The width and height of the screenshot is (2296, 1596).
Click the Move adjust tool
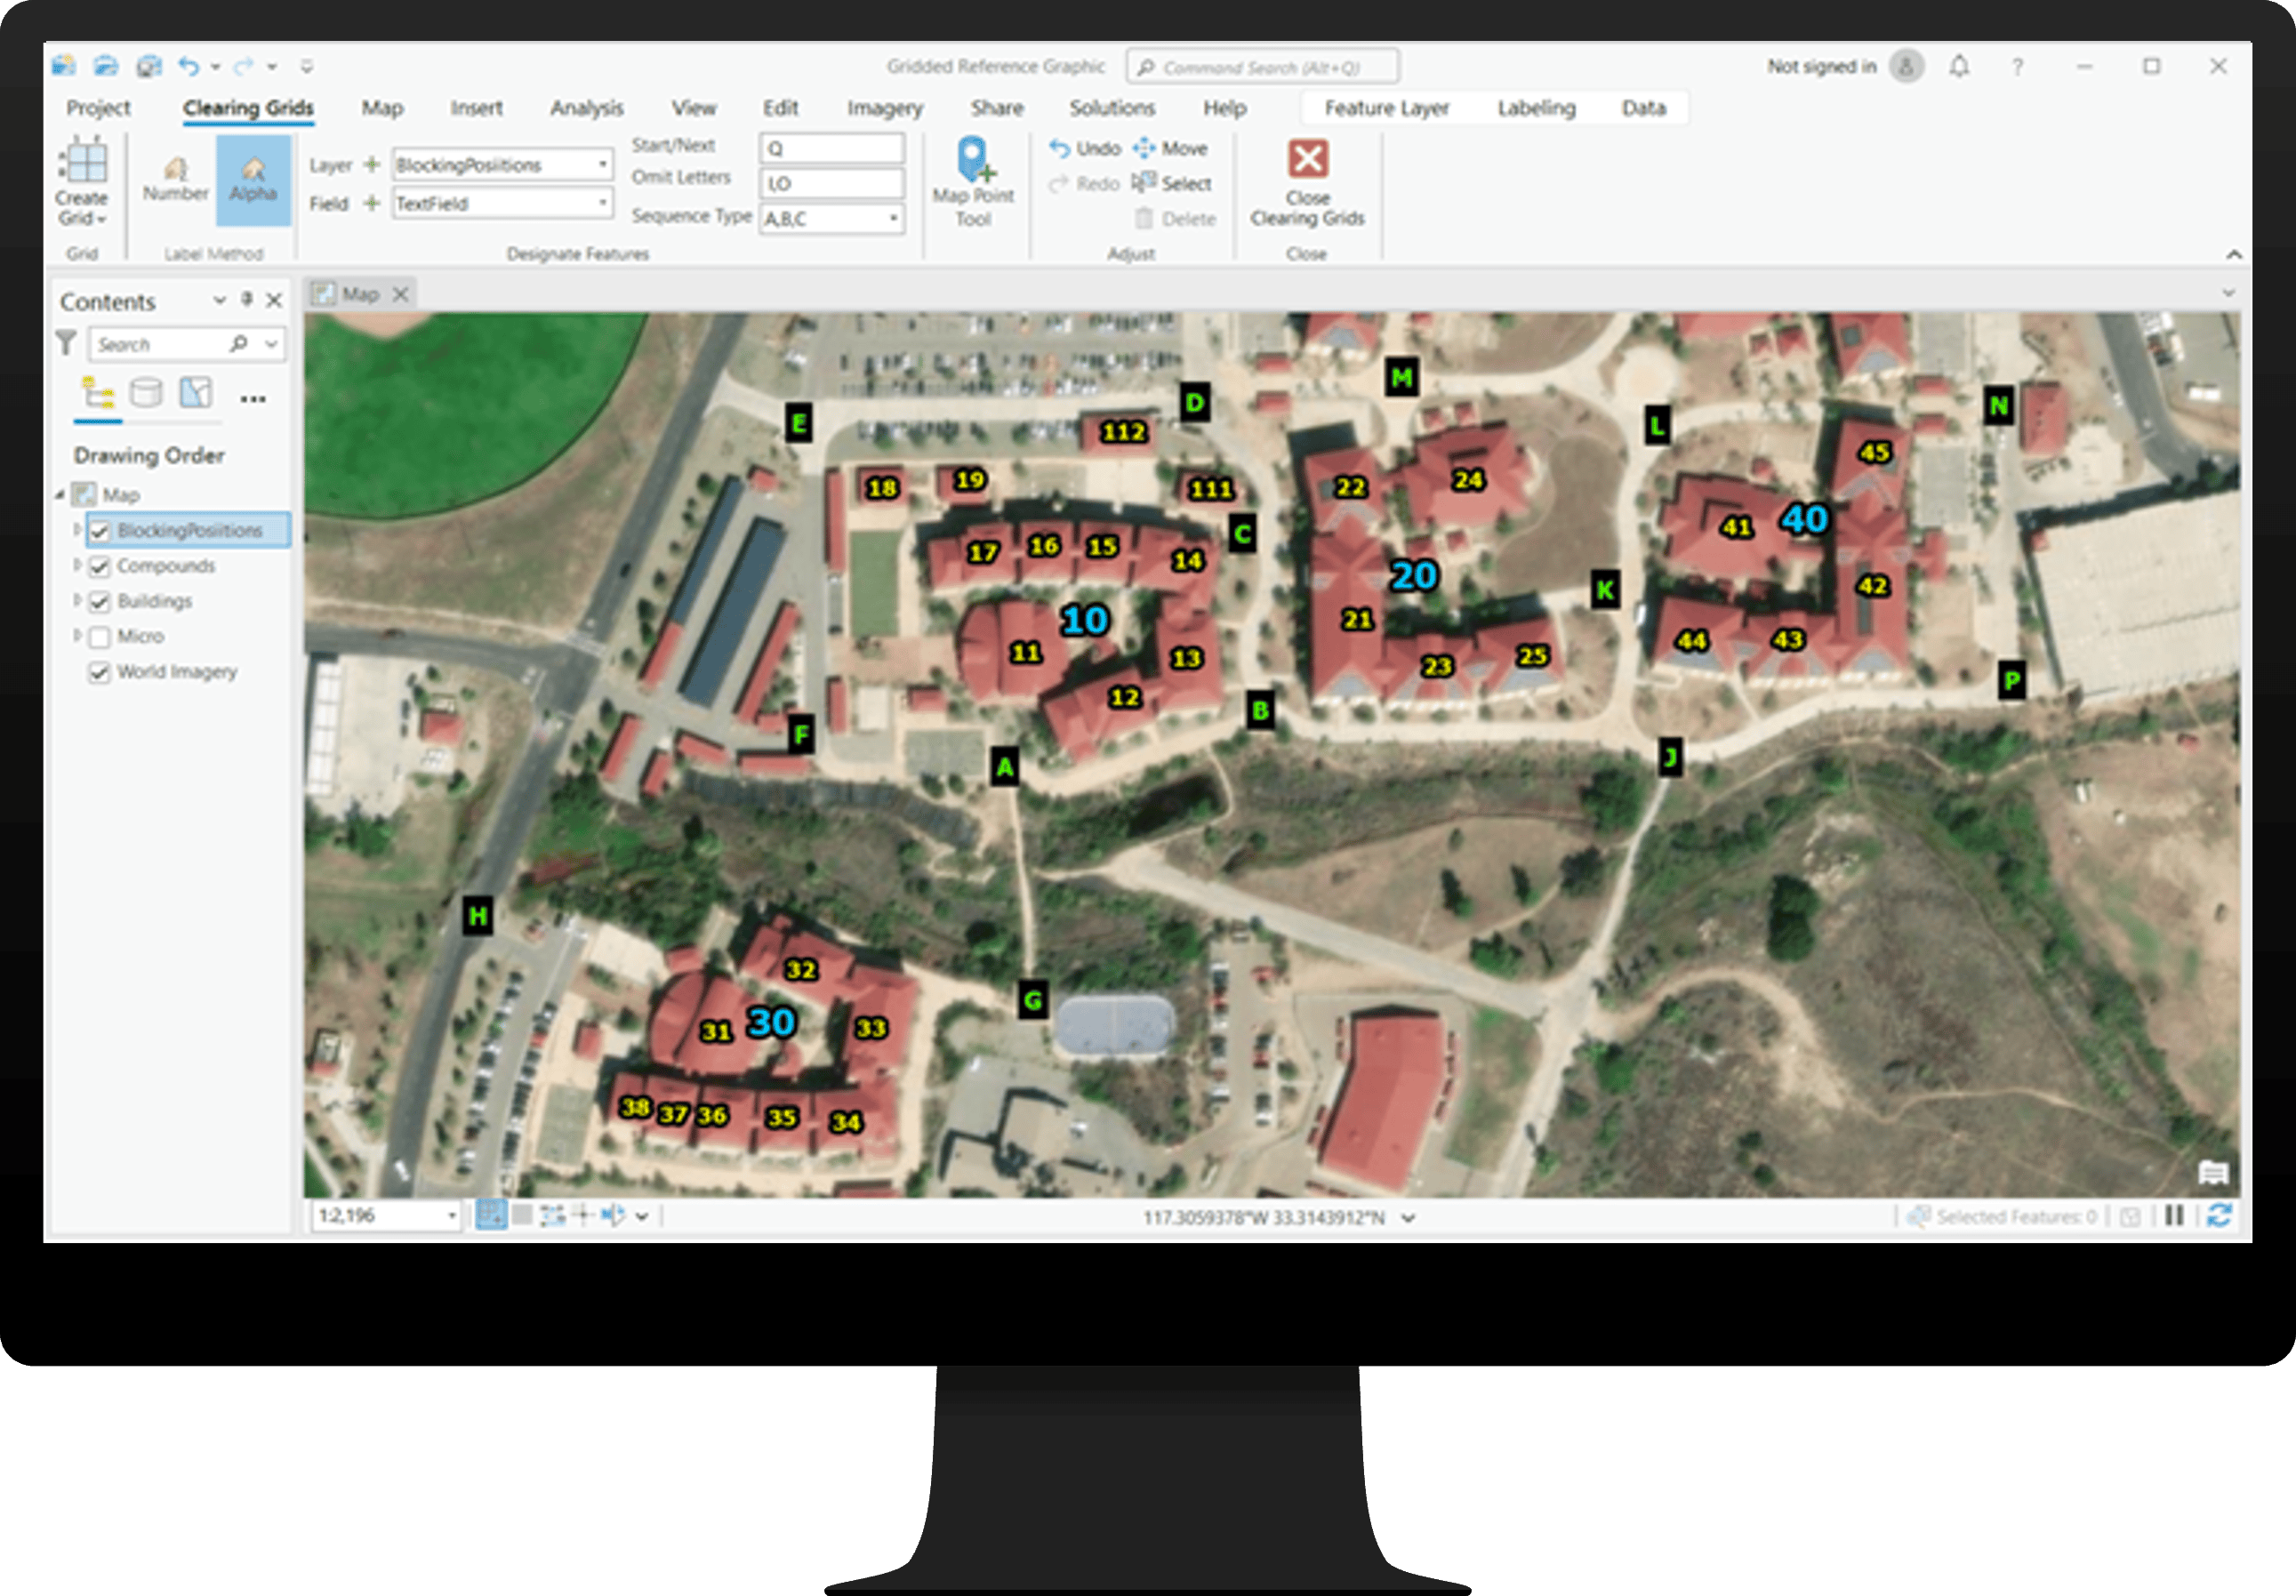coord(1170,148)
